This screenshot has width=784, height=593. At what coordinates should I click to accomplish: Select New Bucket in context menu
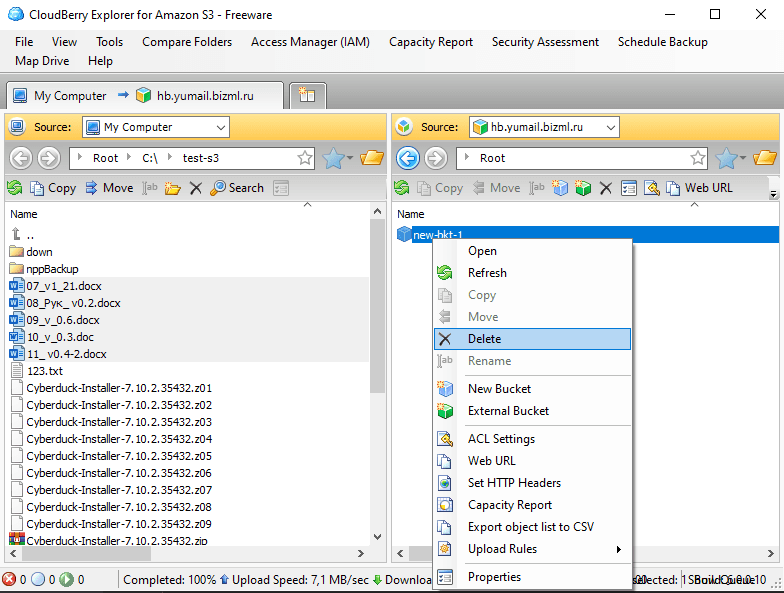532,389
